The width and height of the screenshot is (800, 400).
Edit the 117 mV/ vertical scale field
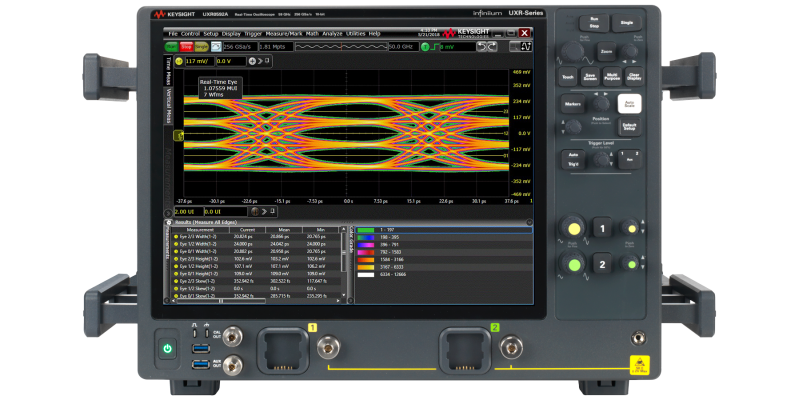click(199, 61)
